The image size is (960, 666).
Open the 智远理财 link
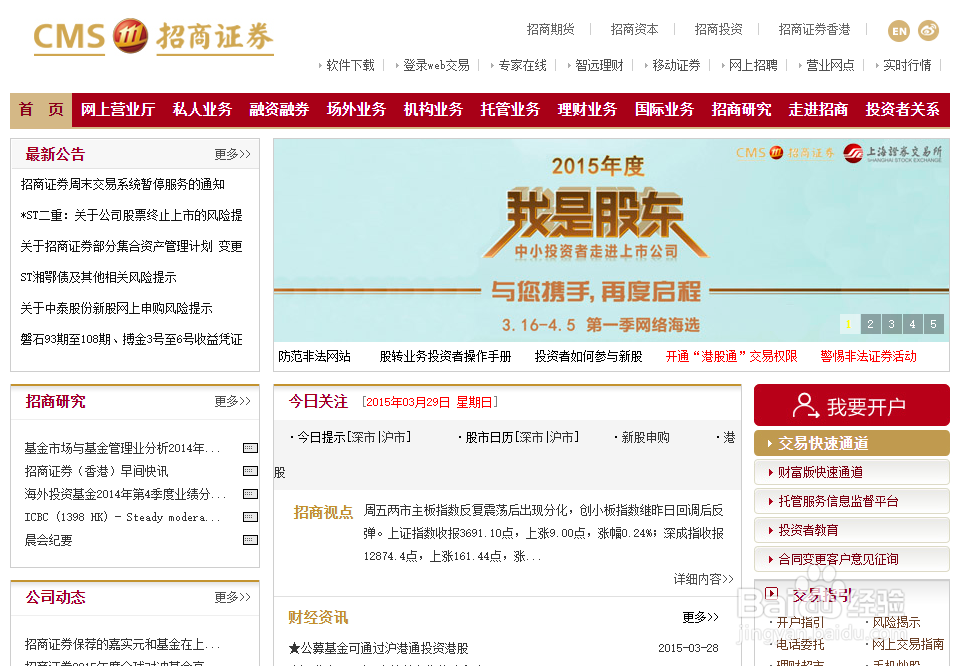[599, 65]
